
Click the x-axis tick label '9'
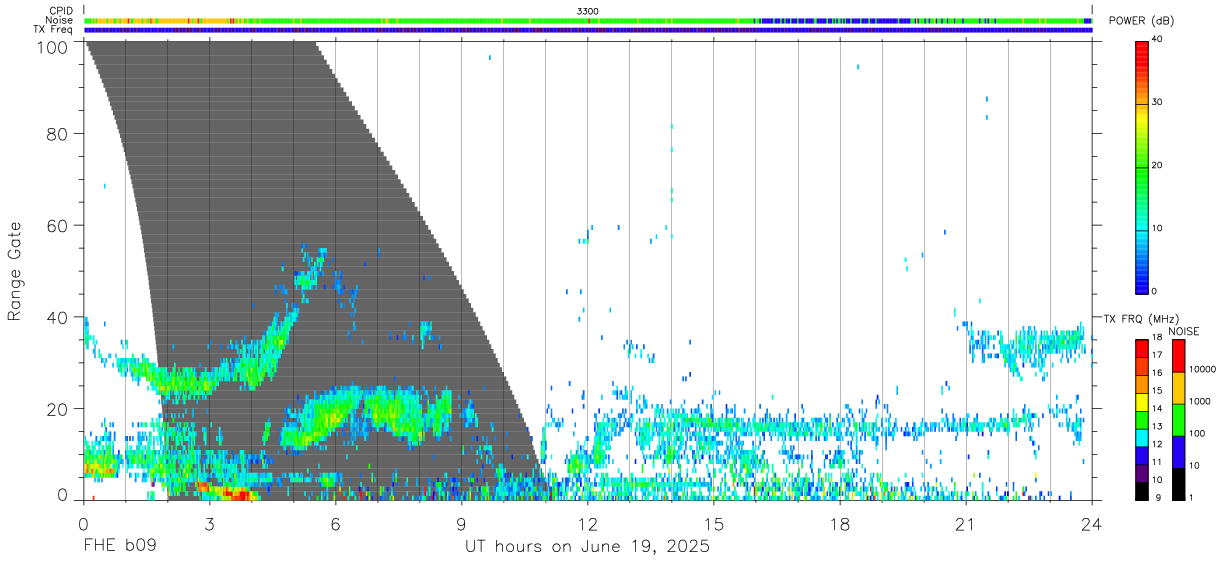click(461, 524)
